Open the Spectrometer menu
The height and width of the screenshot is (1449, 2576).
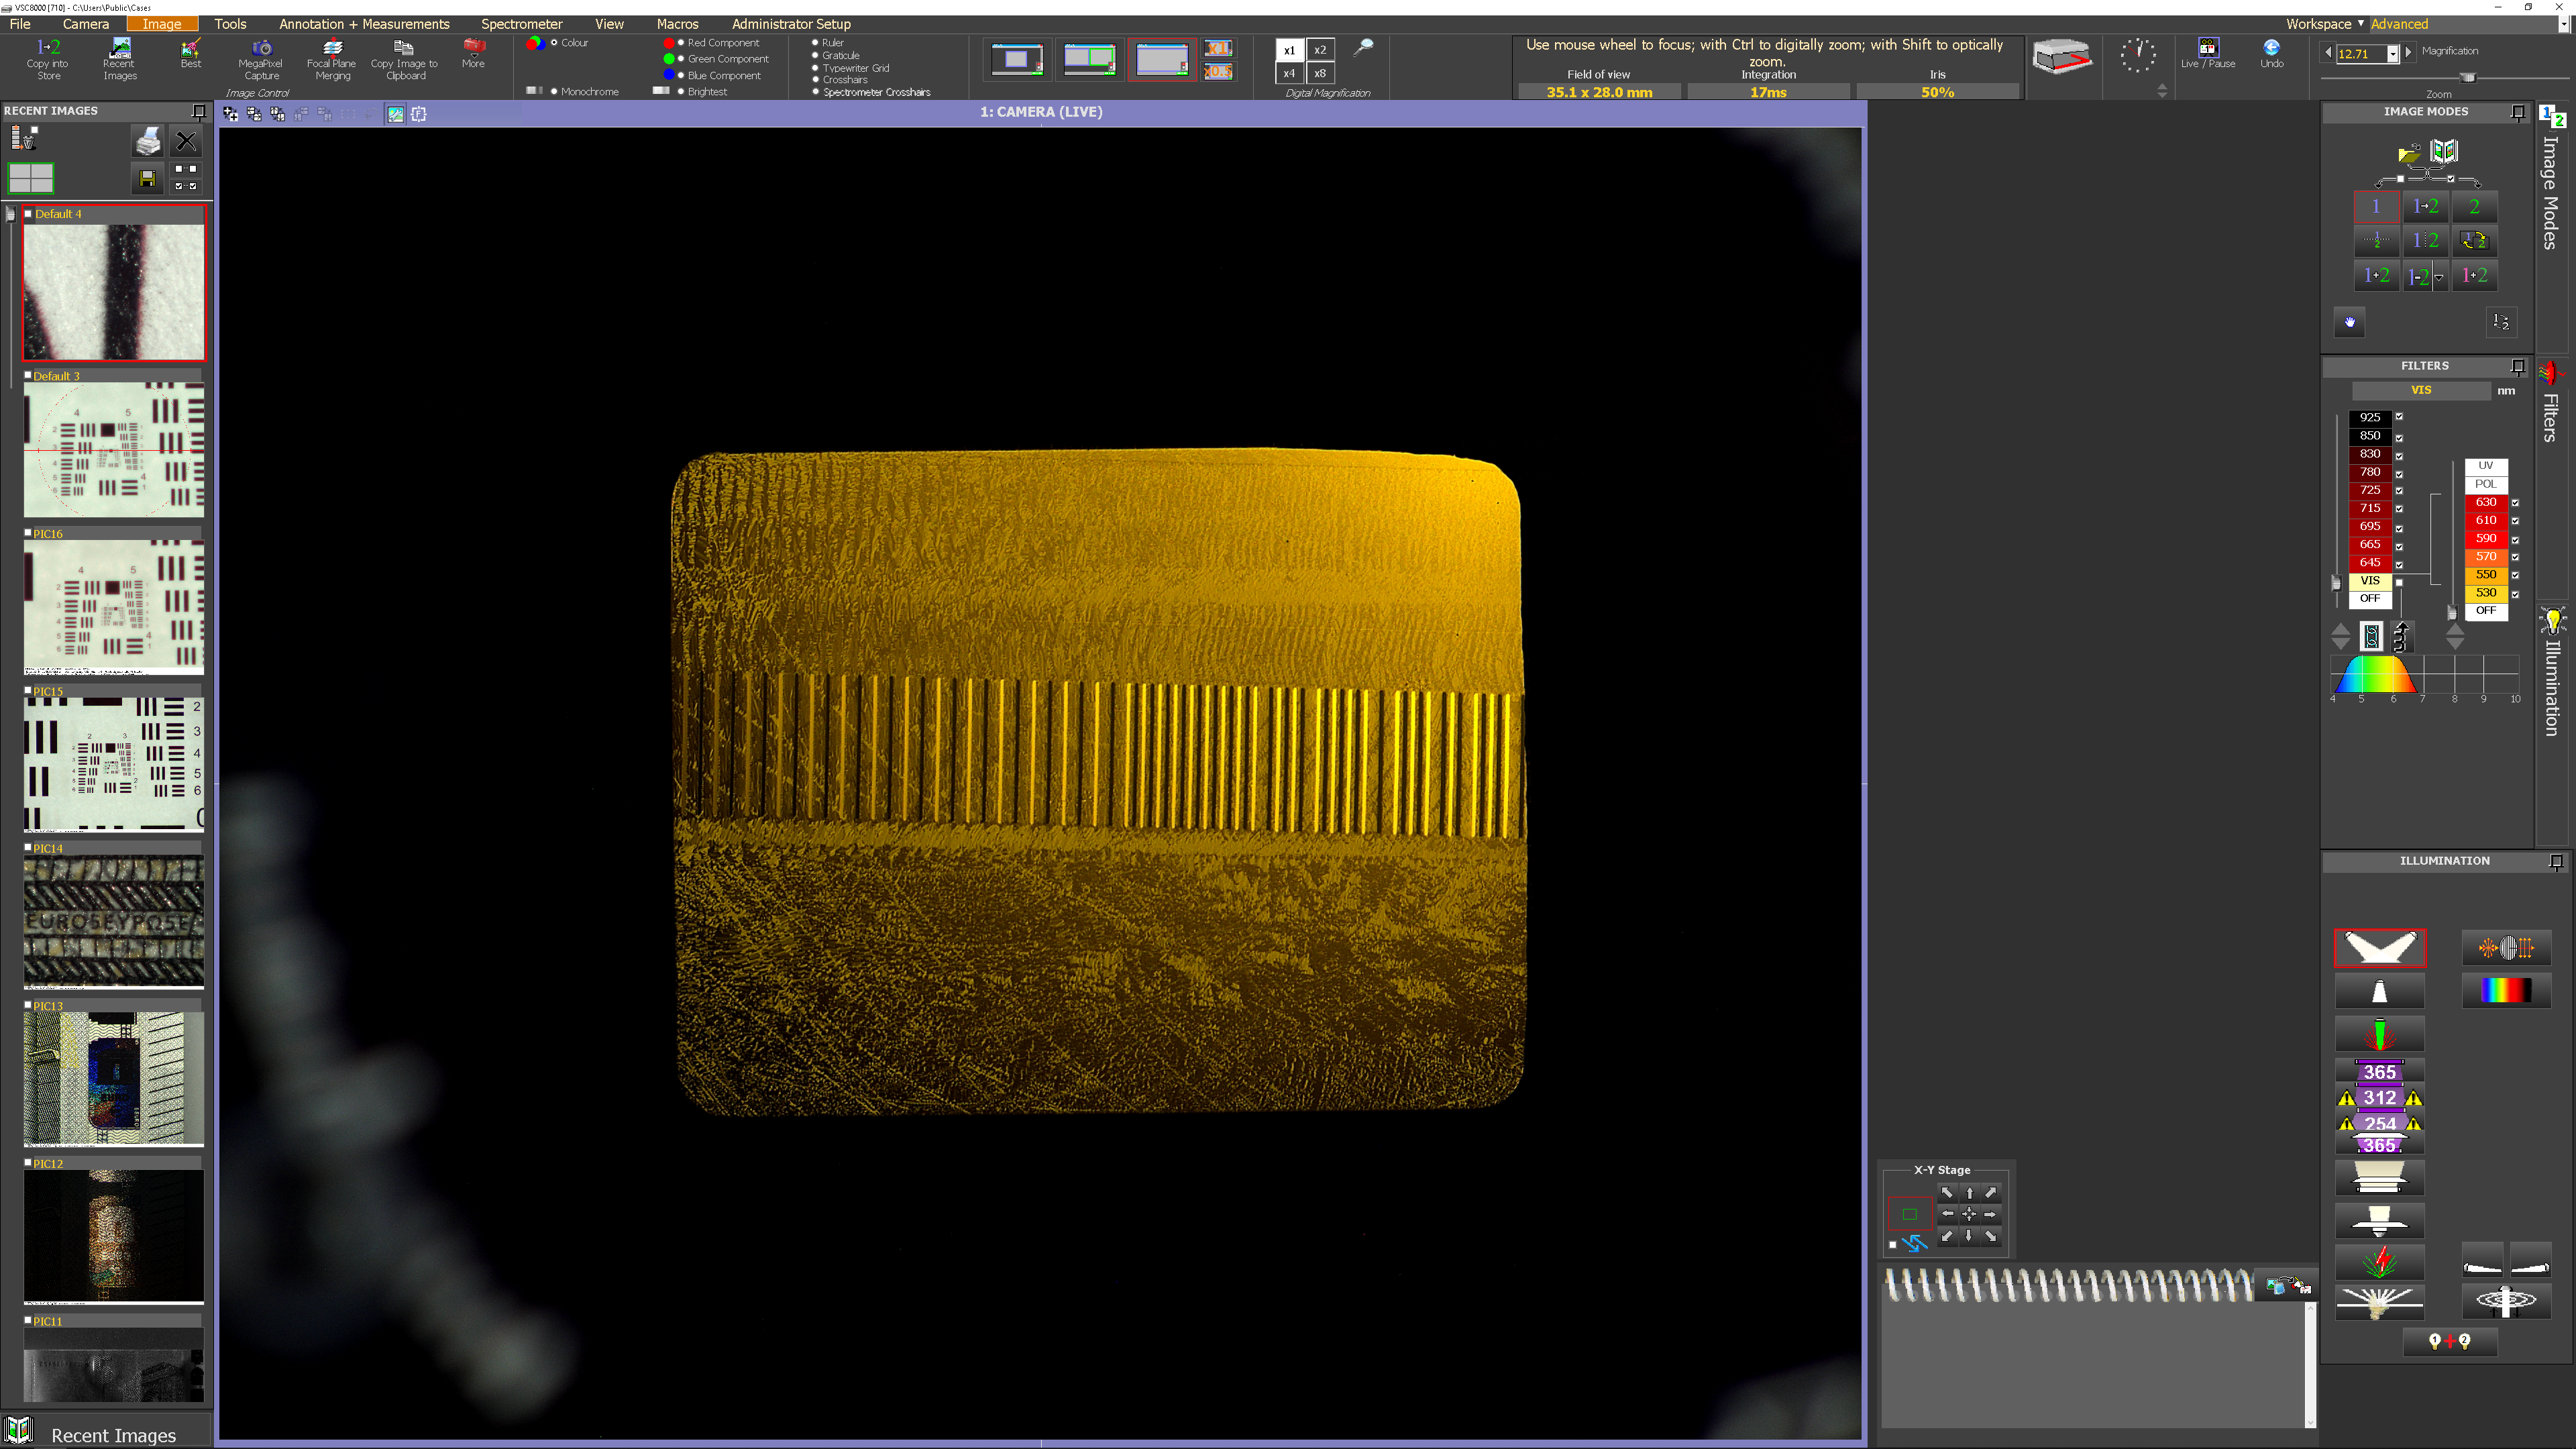click(521, 24)
